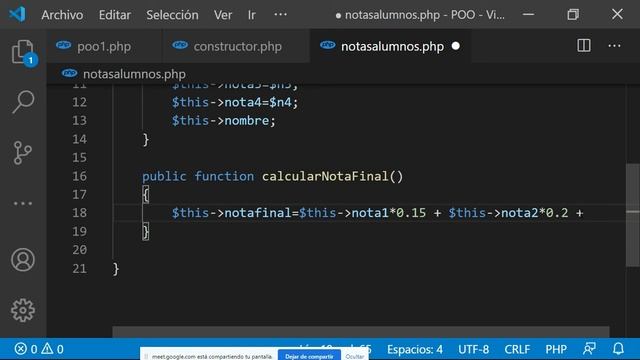This screenshot has width=640, height=360.
Task: Click the feedback icon in status bar
Action: (589, 349)
